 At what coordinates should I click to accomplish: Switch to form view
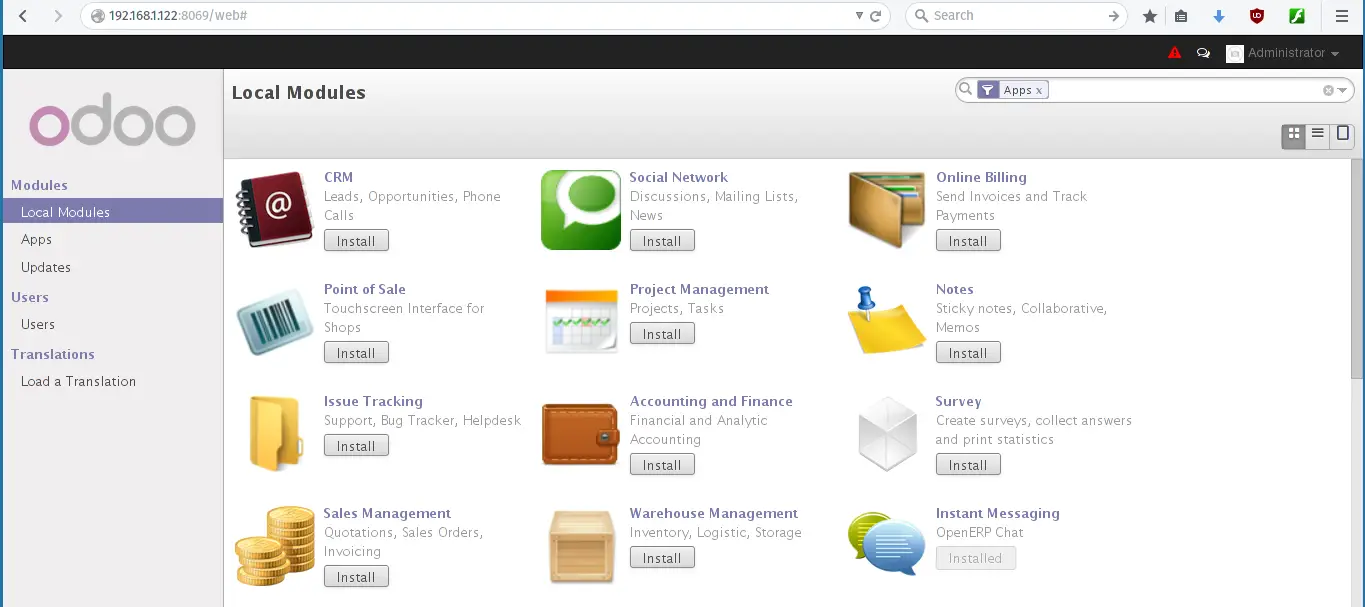(1343, 135)
